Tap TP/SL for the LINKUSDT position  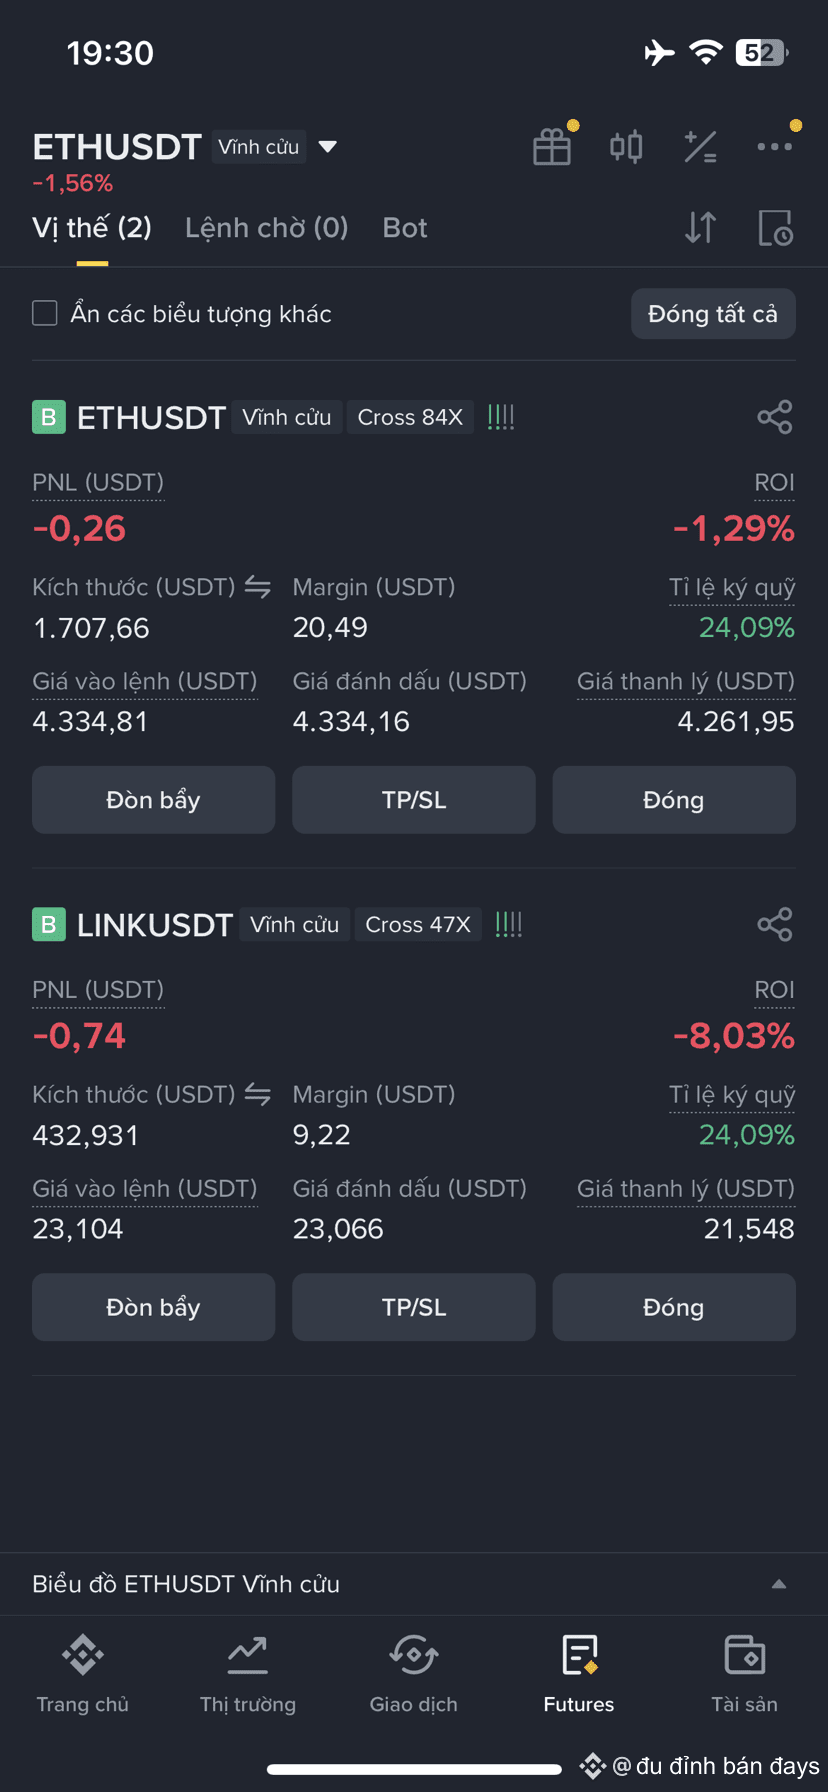414,1307
